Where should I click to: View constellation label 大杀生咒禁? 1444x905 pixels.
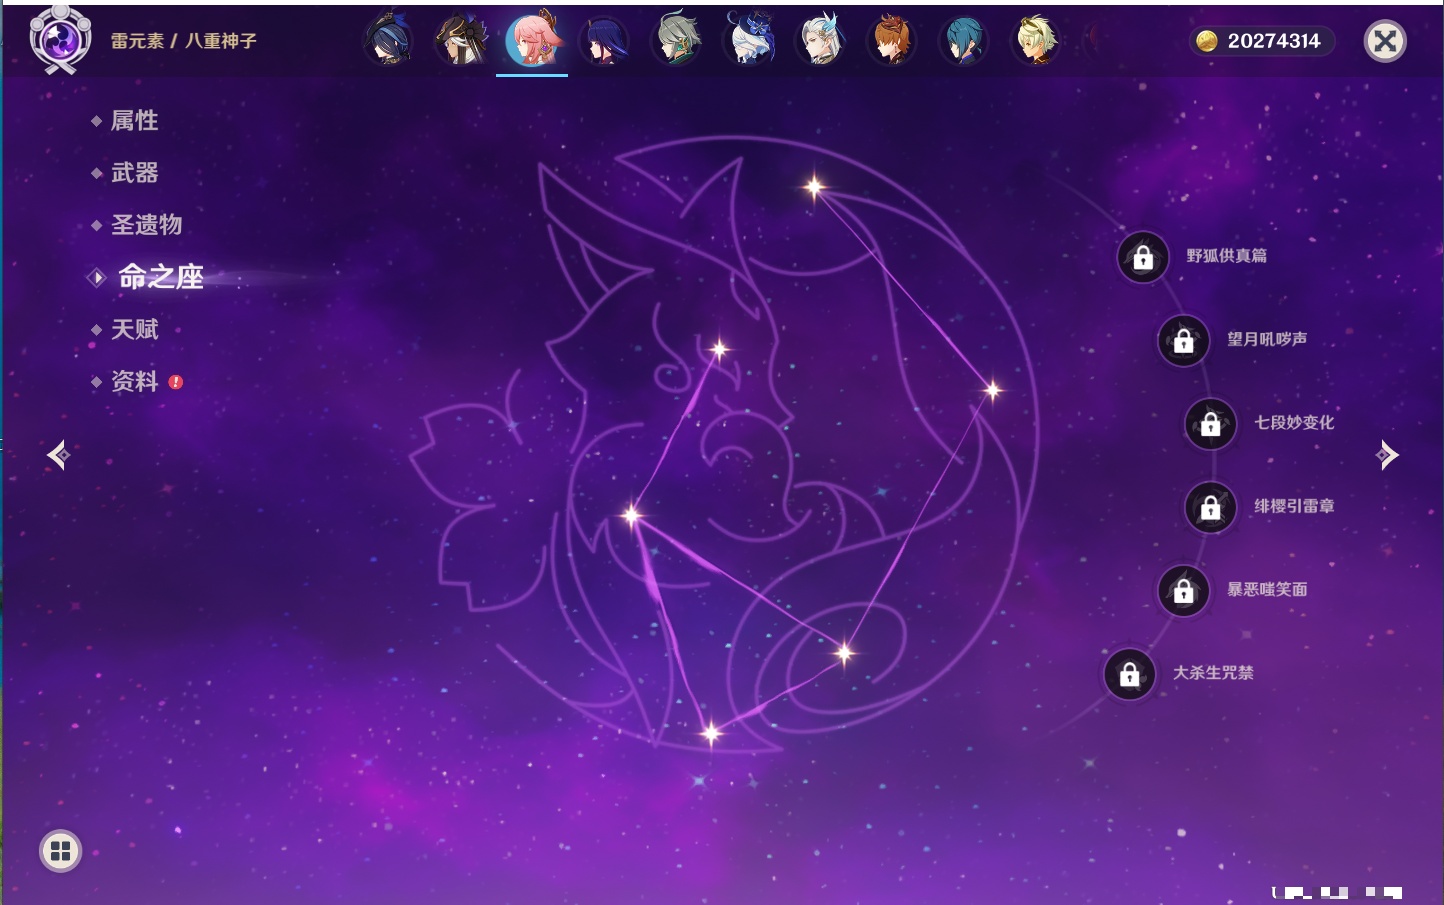pyautogui.click(x=1213, y=673)
